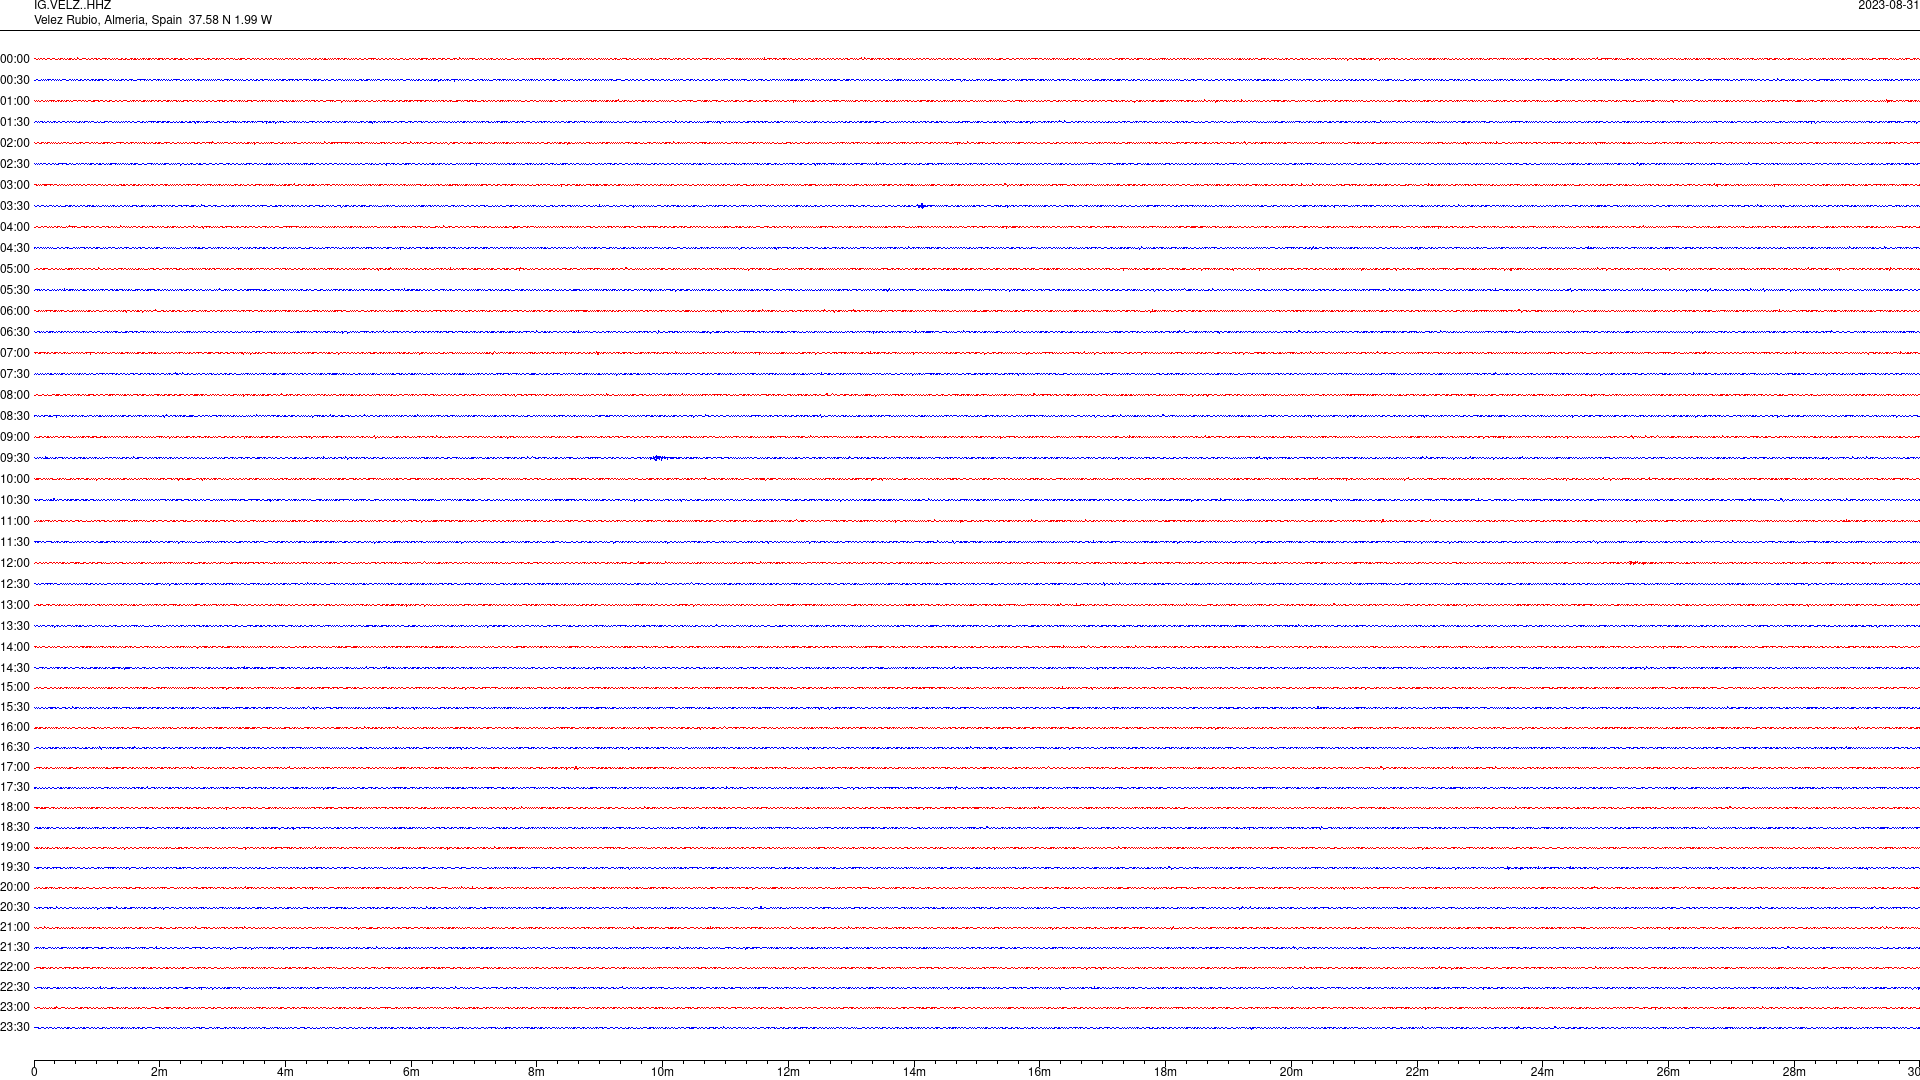
Task: Select the 03:30 time row label
Action: click(15, 206)
